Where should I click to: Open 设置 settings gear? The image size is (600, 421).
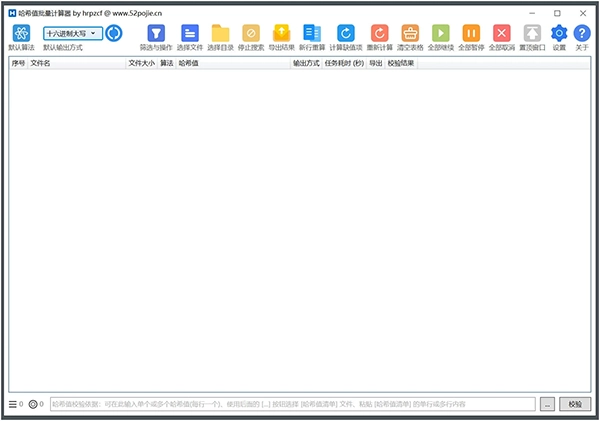click(559, 34)
